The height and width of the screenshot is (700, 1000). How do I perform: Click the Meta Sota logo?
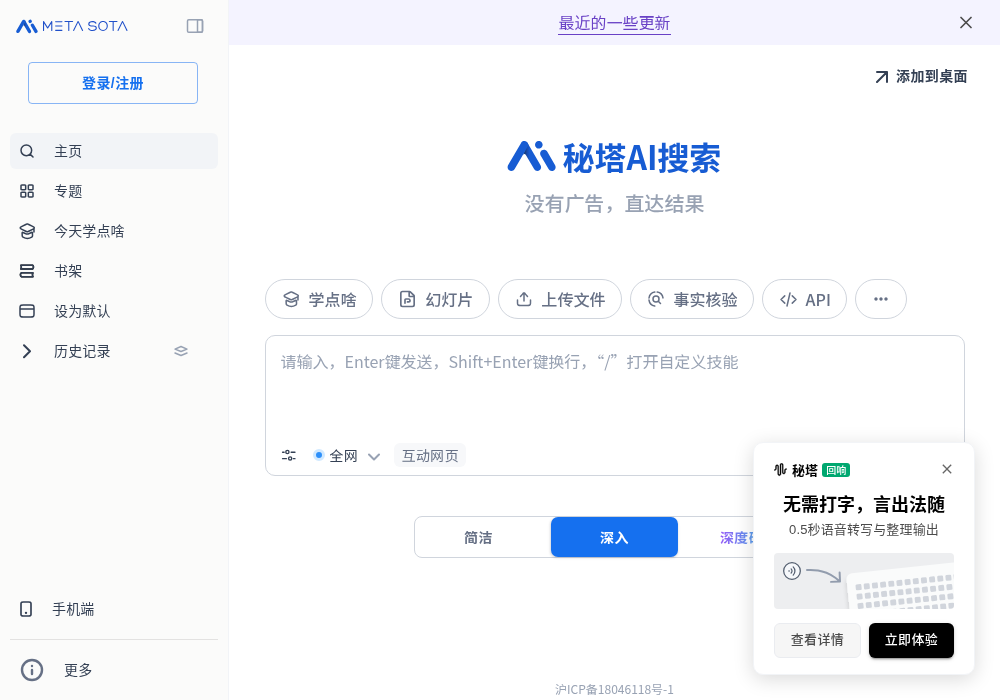71,26
